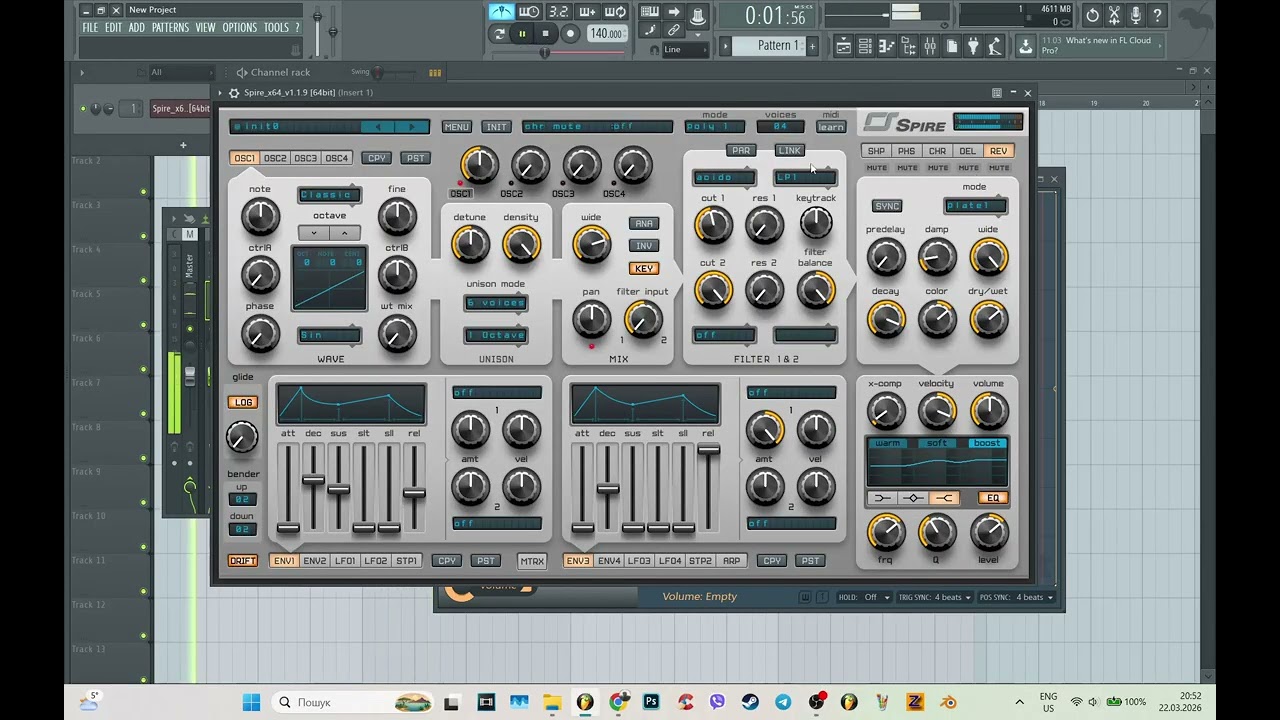Open the poly 1 mode dropdown
Screen dimensions: 1280x720
(715, 127)
